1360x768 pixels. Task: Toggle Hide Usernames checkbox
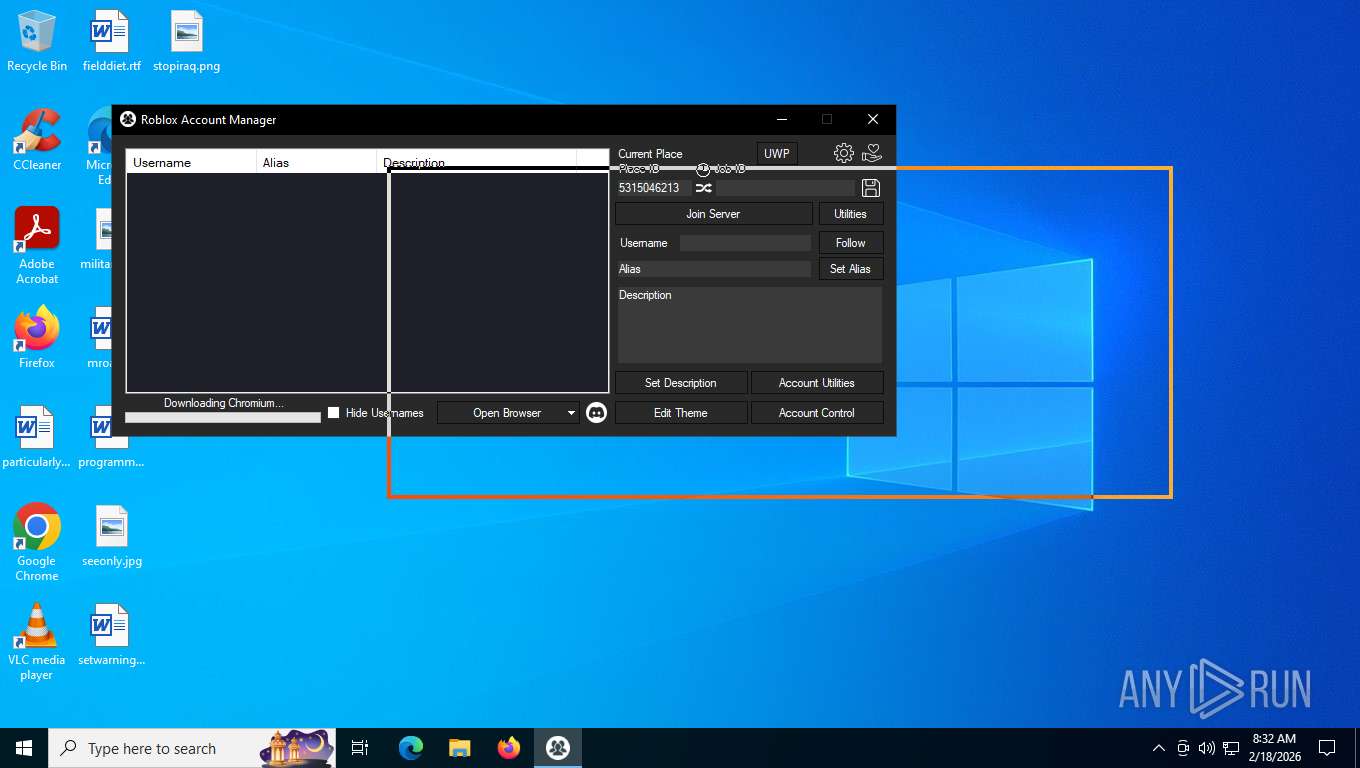pyautogui.click(x=334, y=413)
